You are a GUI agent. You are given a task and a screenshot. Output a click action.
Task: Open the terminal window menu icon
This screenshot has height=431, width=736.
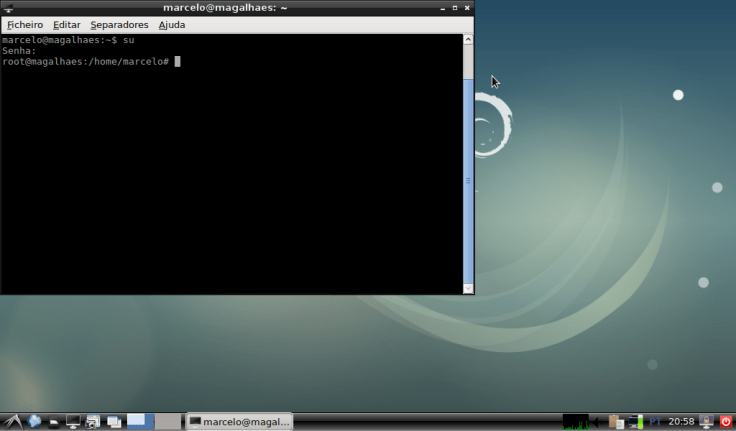coord(8,7)
